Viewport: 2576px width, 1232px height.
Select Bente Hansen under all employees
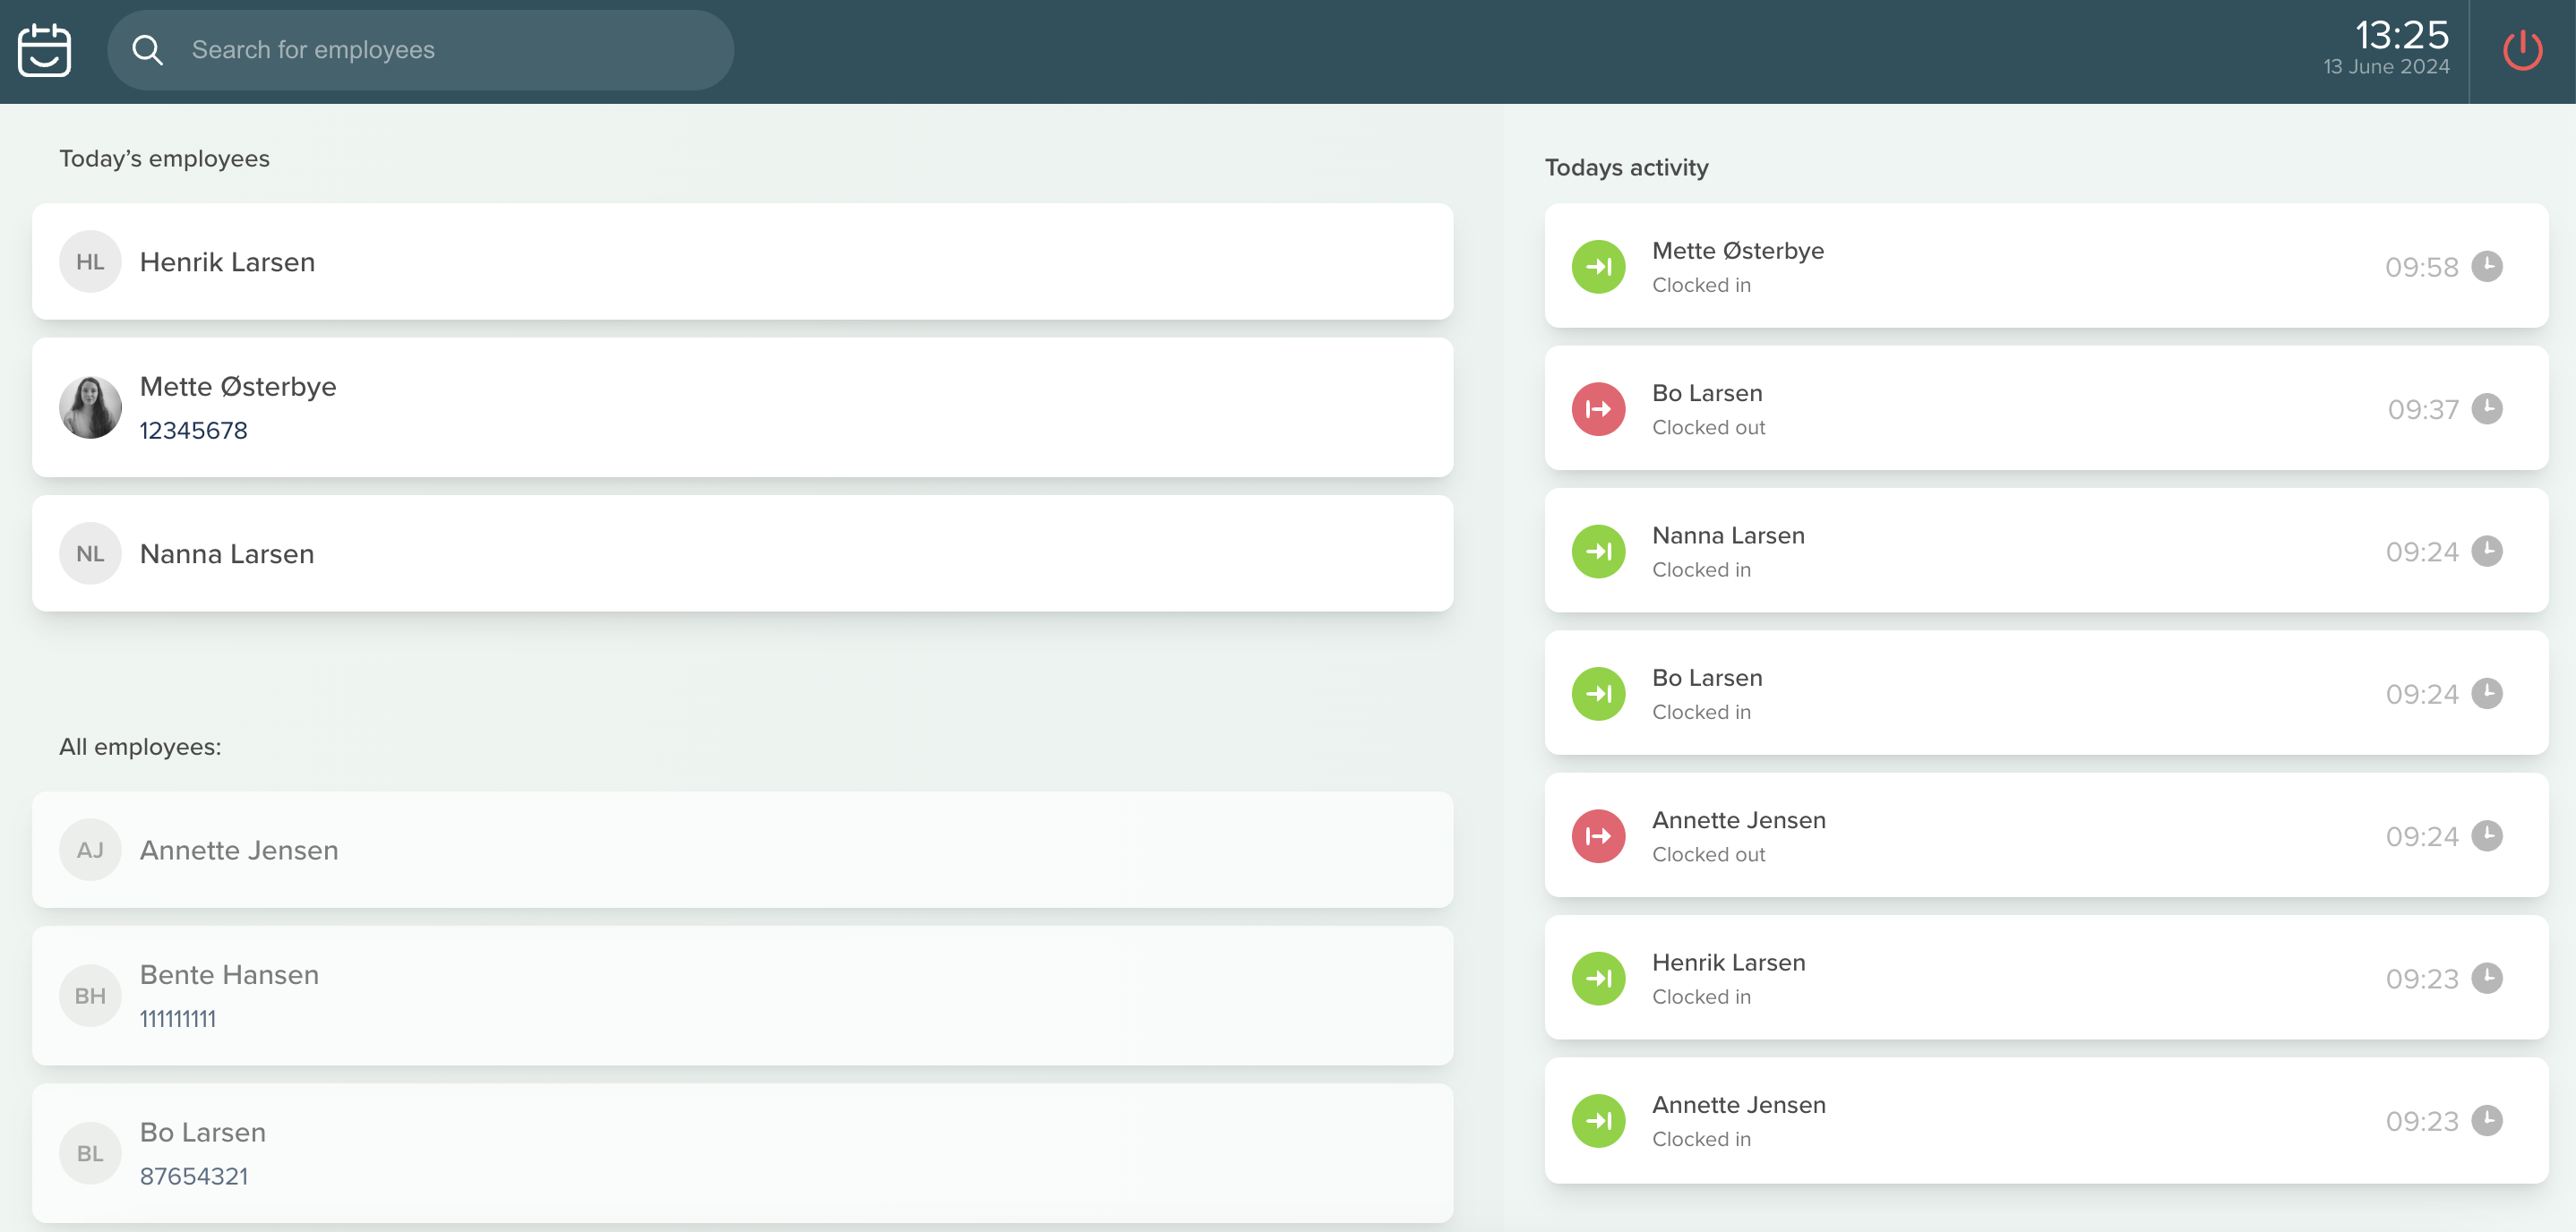tap(742, 995)
